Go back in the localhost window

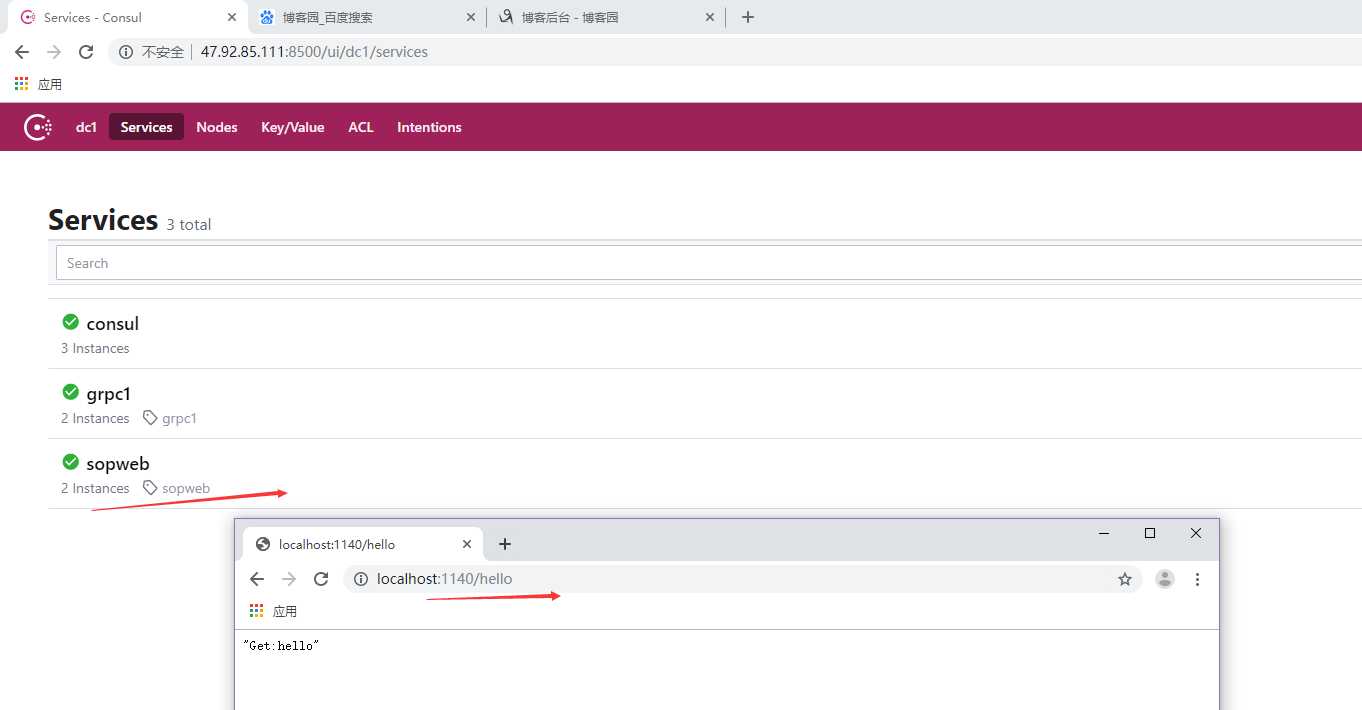pyautogui.click(x=257, y=579)
